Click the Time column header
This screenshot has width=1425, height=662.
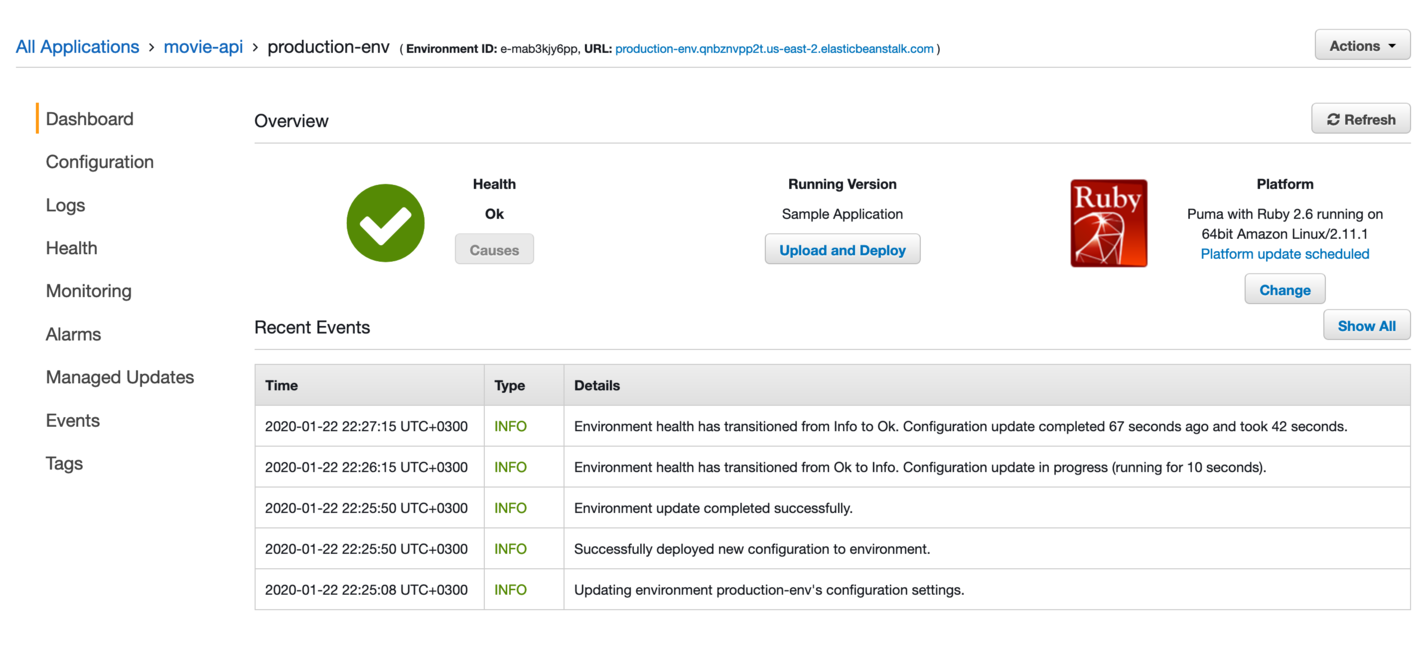(x=281, y=385)
